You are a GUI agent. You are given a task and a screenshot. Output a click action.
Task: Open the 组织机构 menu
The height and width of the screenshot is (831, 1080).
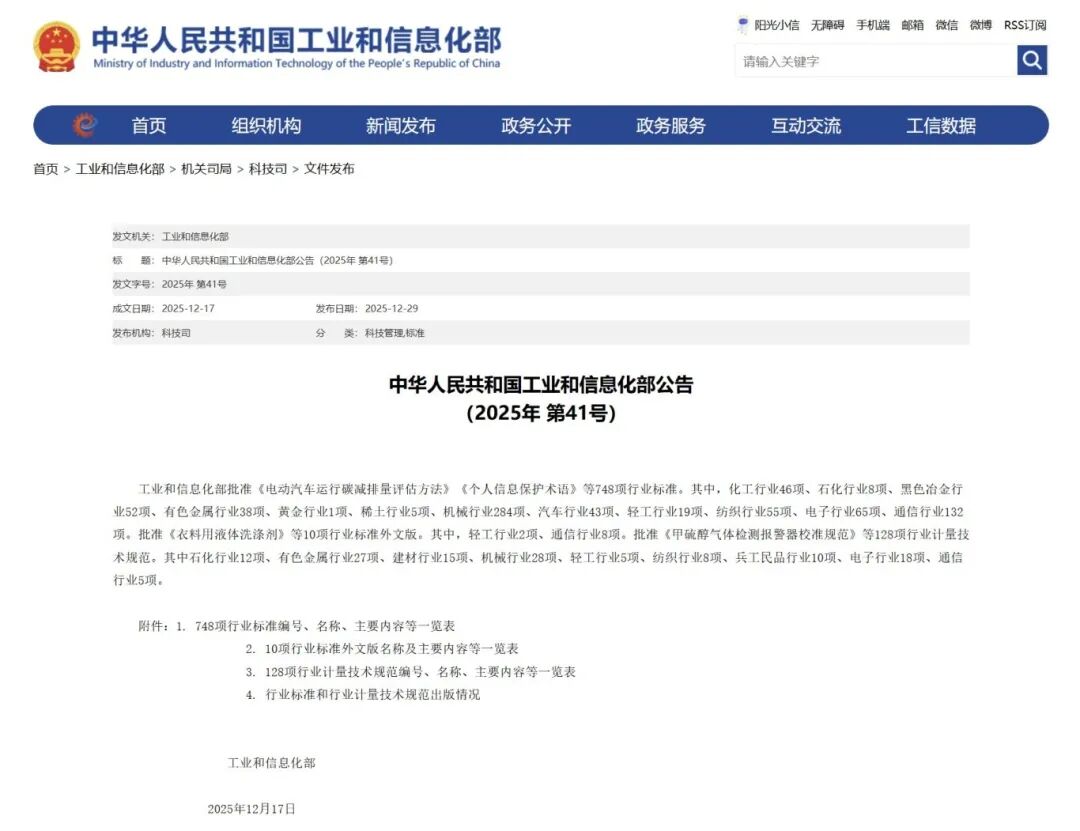[266, 126]
